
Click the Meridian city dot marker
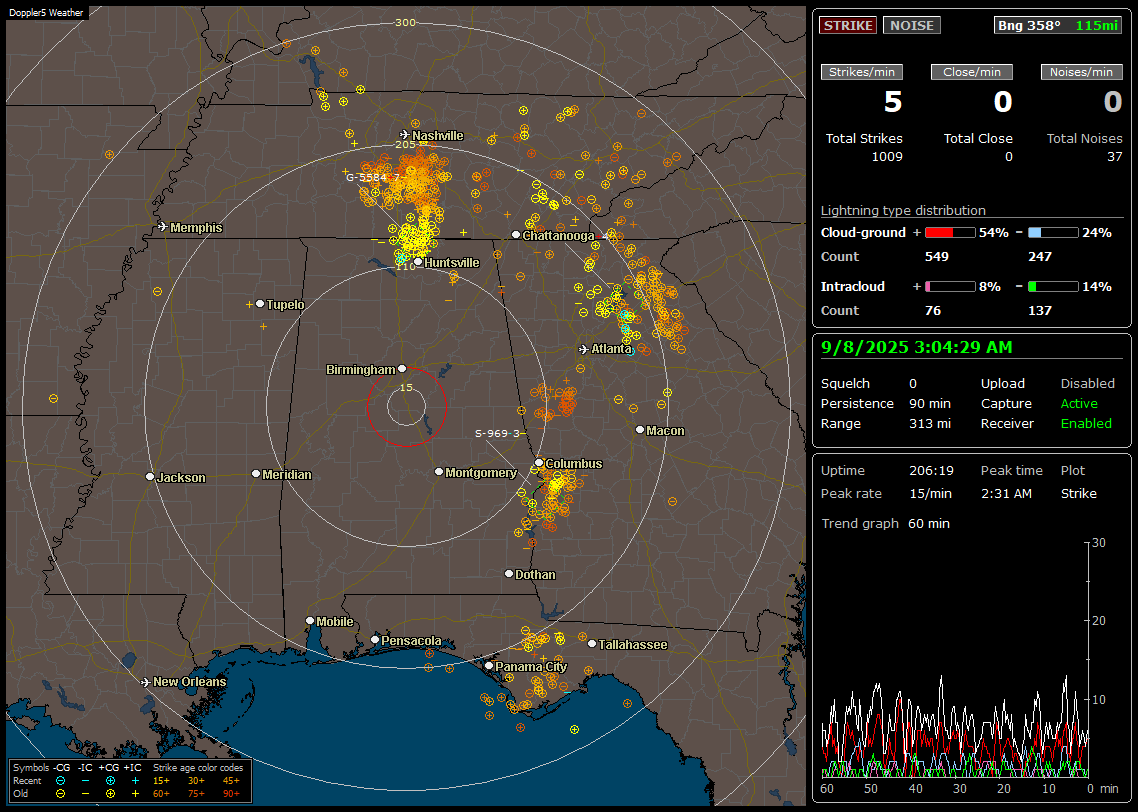tap(255, 474)
